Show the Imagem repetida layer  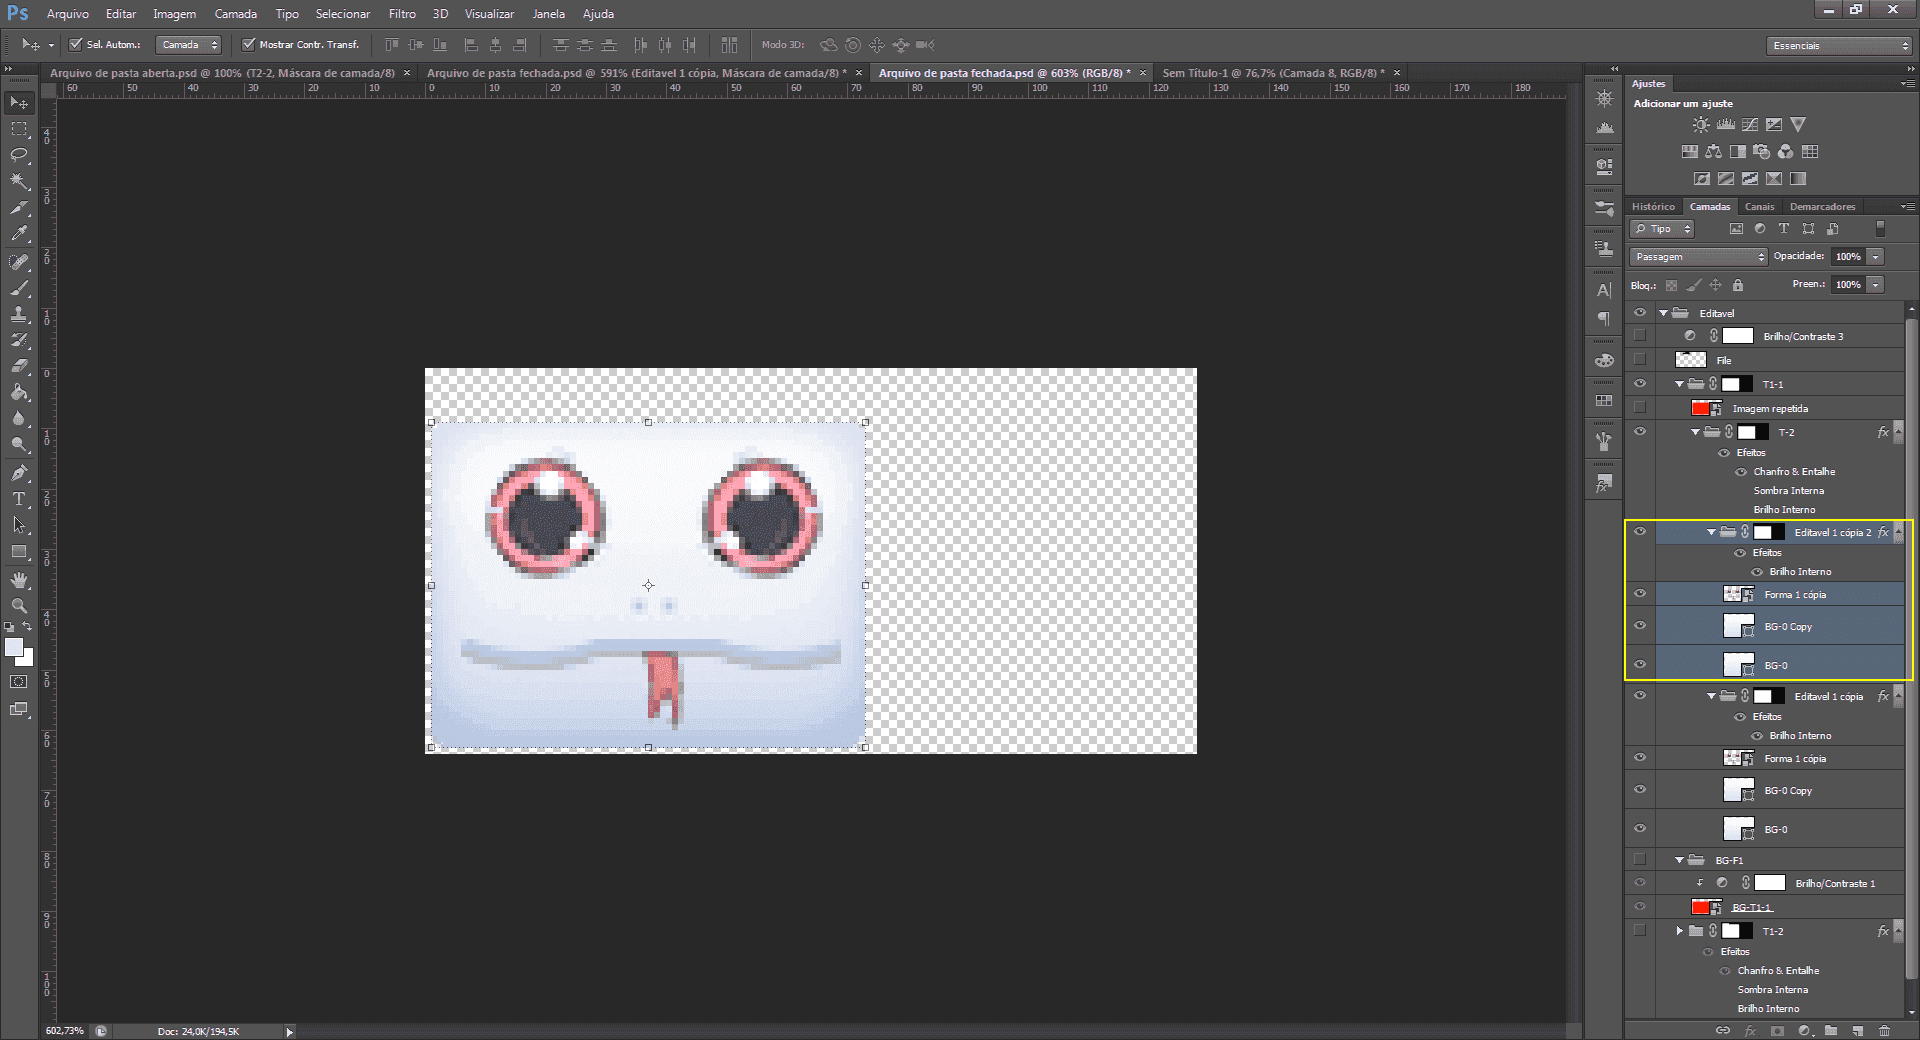[x=1640, y=408]
